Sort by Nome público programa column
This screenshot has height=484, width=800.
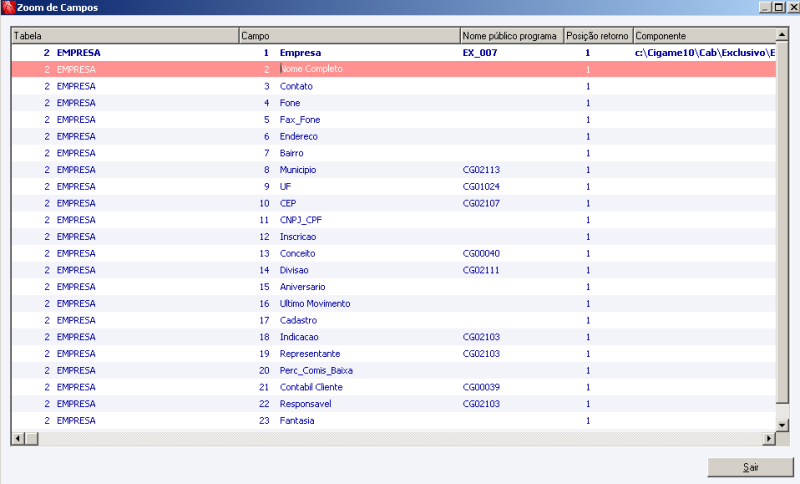[x=512, y=36]
